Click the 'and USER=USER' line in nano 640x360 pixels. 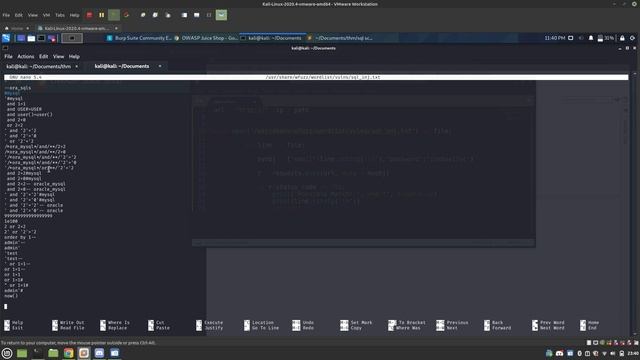(24, 109)
